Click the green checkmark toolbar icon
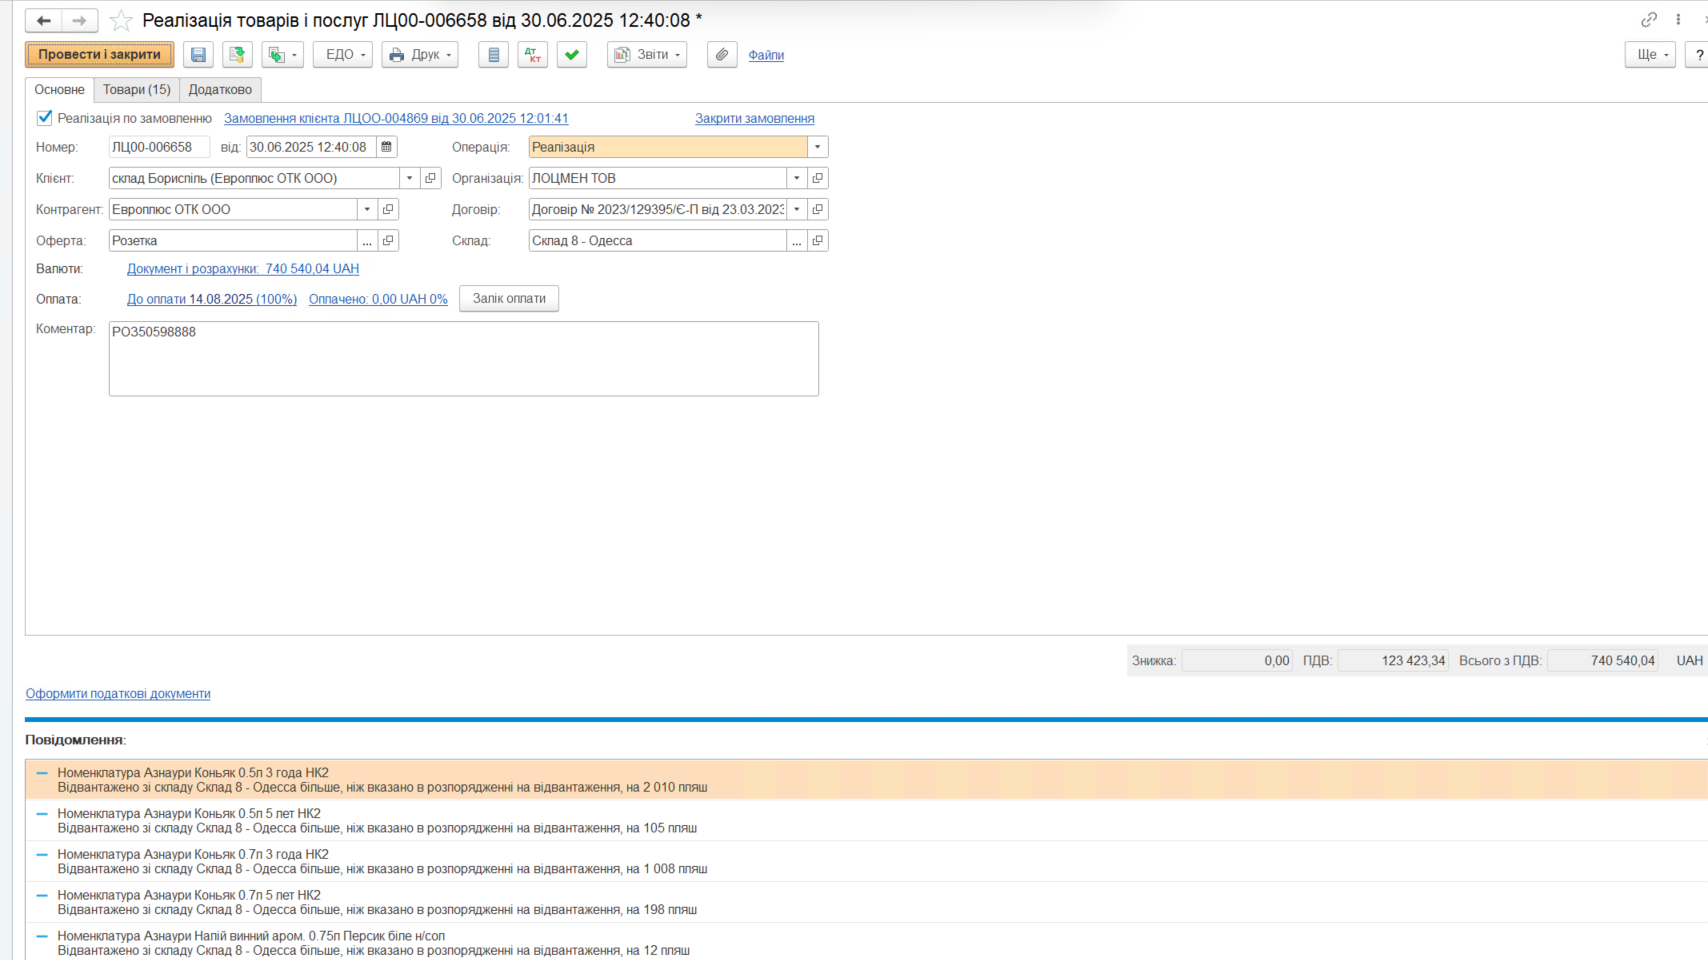The image size is (1708, 960). pyautogui.click(x=572, y=55)
